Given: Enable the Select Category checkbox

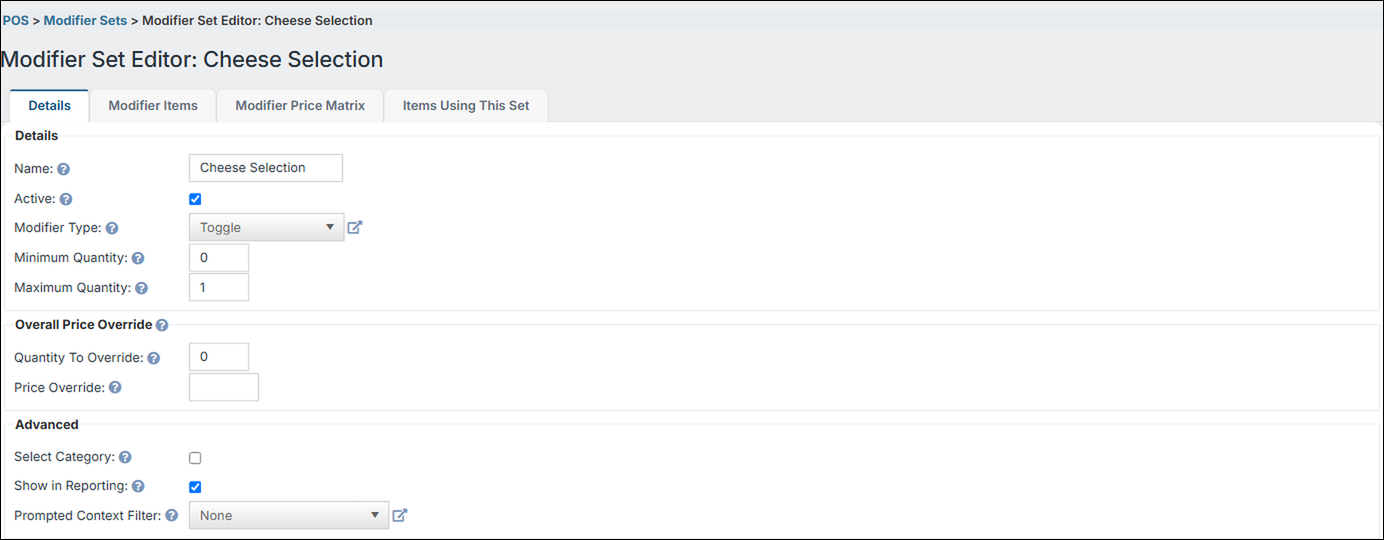Looking at the screenshot, I should (195, 458).
